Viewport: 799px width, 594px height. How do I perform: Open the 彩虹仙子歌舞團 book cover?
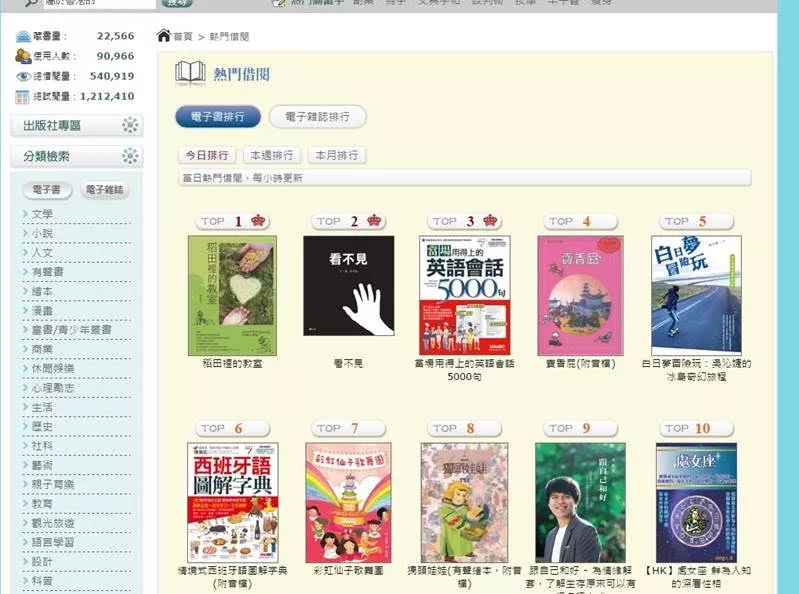point(349,503)
